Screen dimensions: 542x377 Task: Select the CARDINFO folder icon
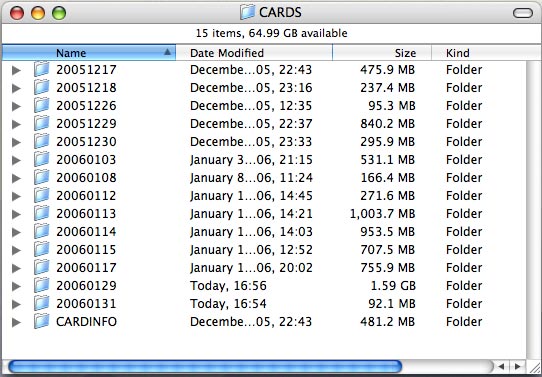tap(41, 321)
